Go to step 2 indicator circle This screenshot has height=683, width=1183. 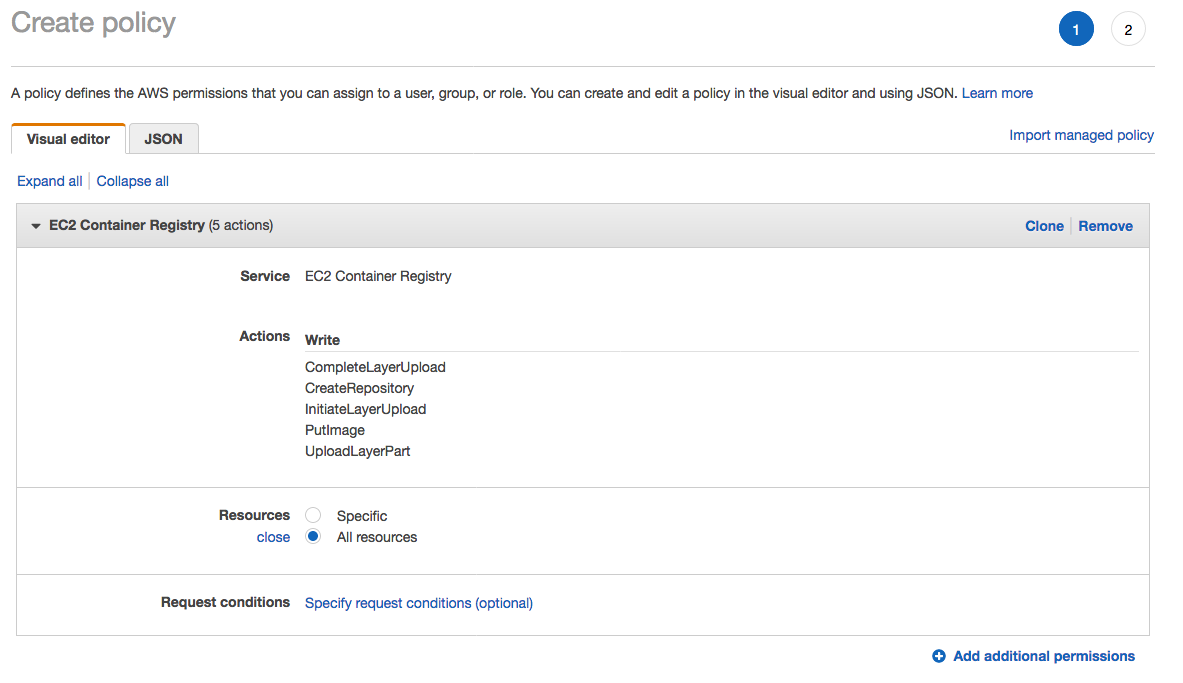point(1128,29)
